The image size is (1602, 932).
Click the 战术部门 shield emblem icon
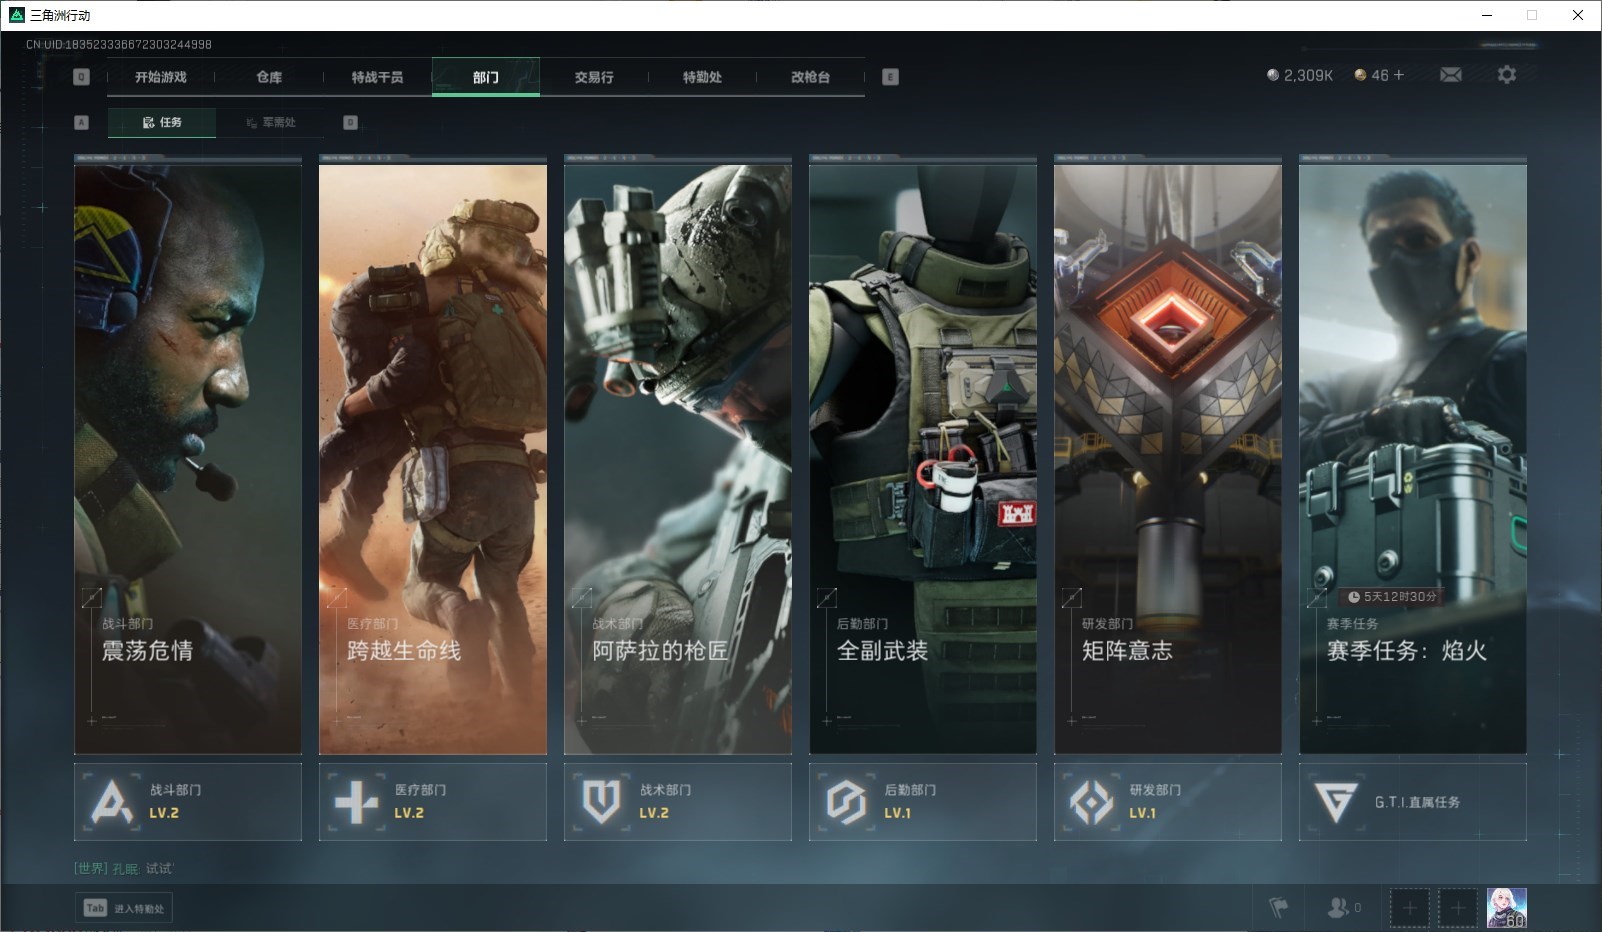point(602,802)
